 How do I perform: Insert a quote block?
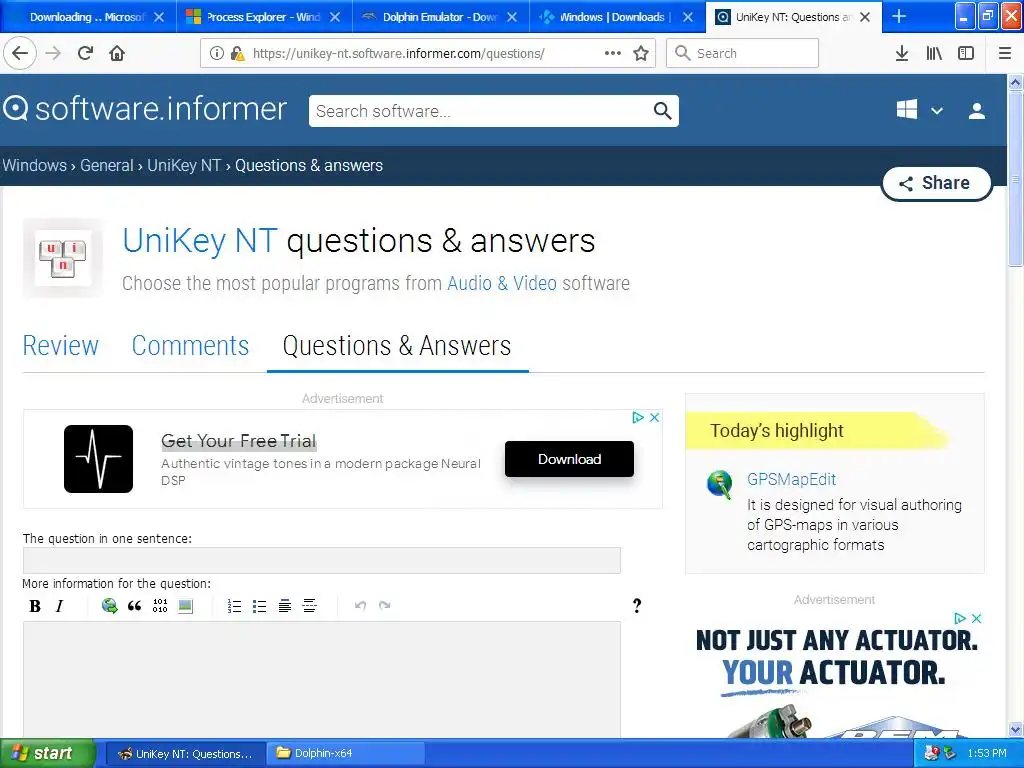click(135, 606)
